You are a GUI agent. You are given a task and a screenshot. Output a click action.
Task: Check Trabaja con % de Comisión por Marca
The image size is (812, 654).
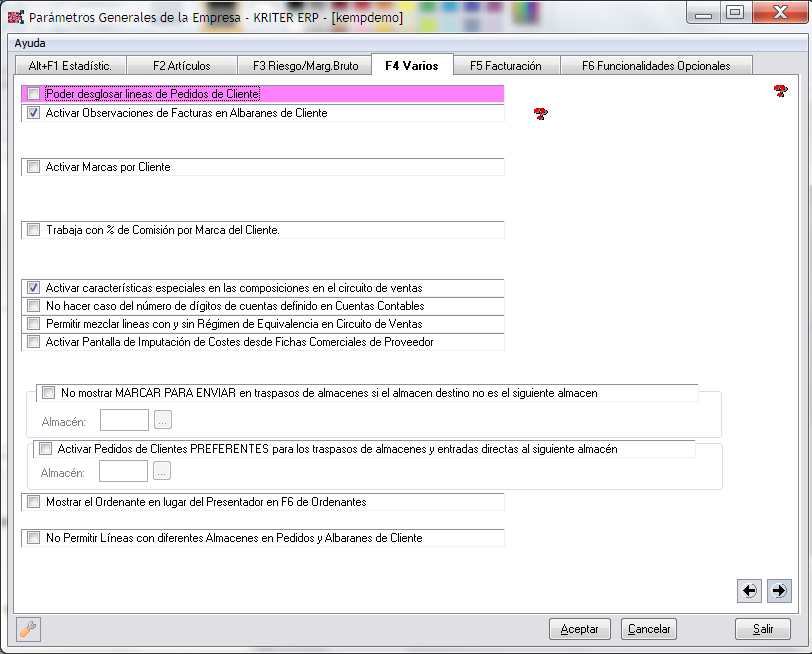(x=34, y=230)
